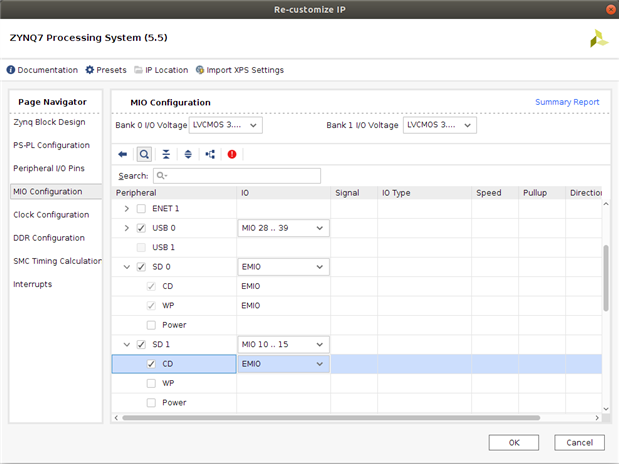Check the USB 1 peripheral checkbox
Image resolution: width=619 pixels, height=464 pixels.
[x=141, y=247]
